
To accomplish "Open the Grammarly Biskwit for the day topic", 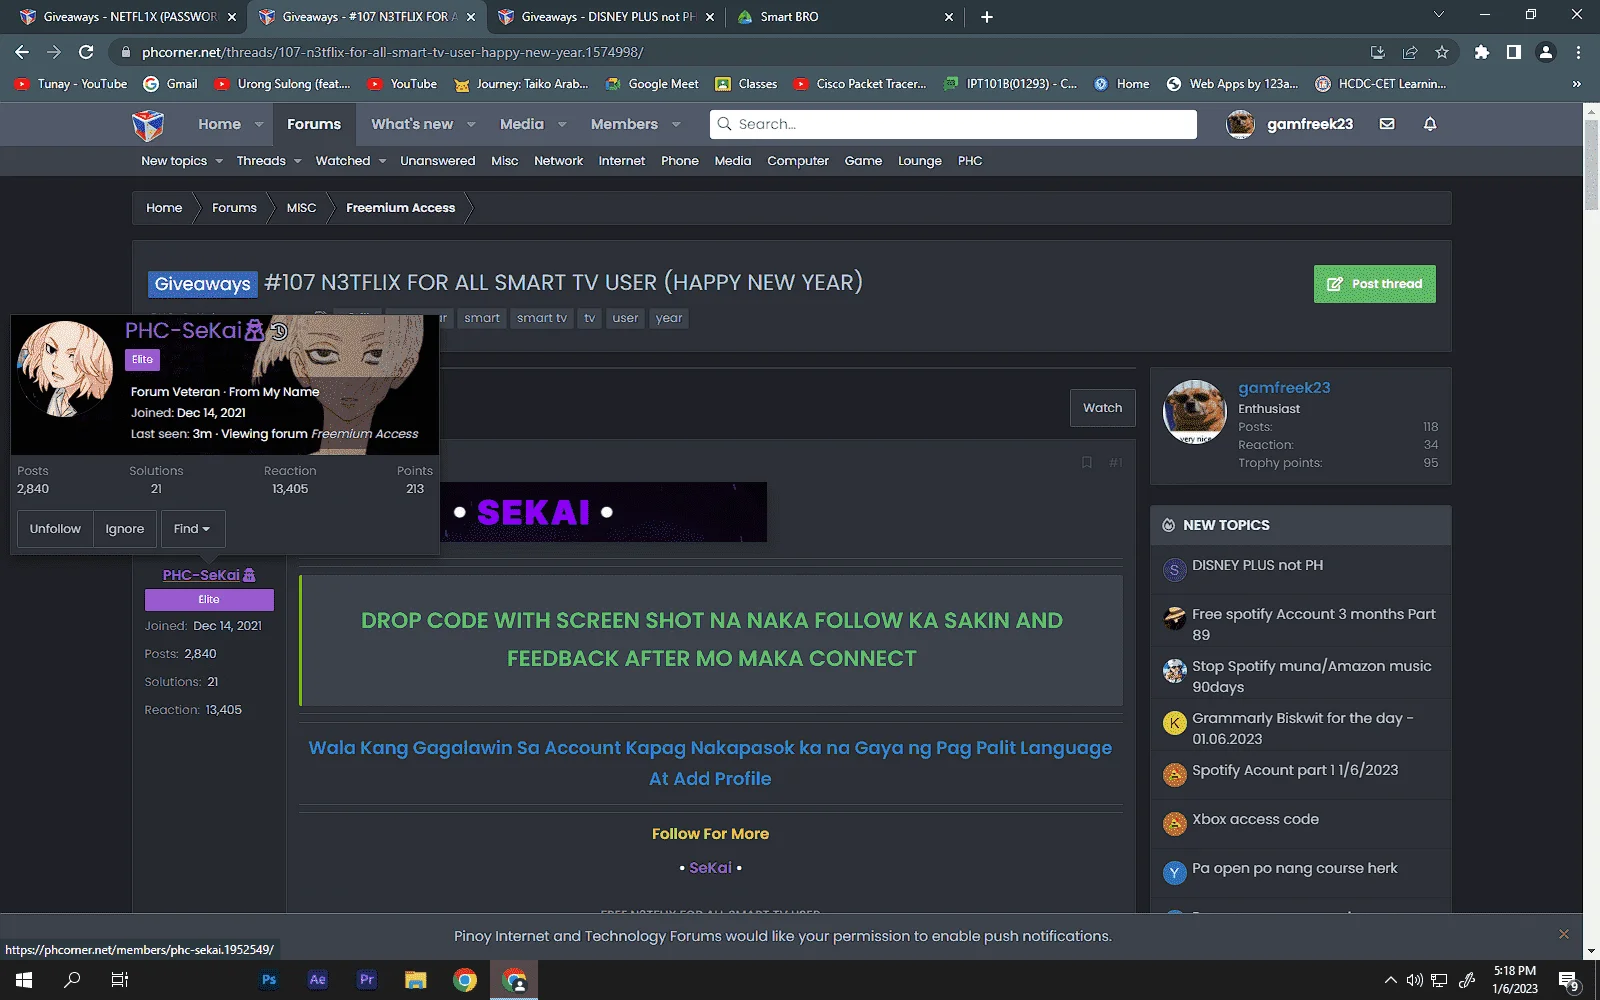I will point(1302,728).
